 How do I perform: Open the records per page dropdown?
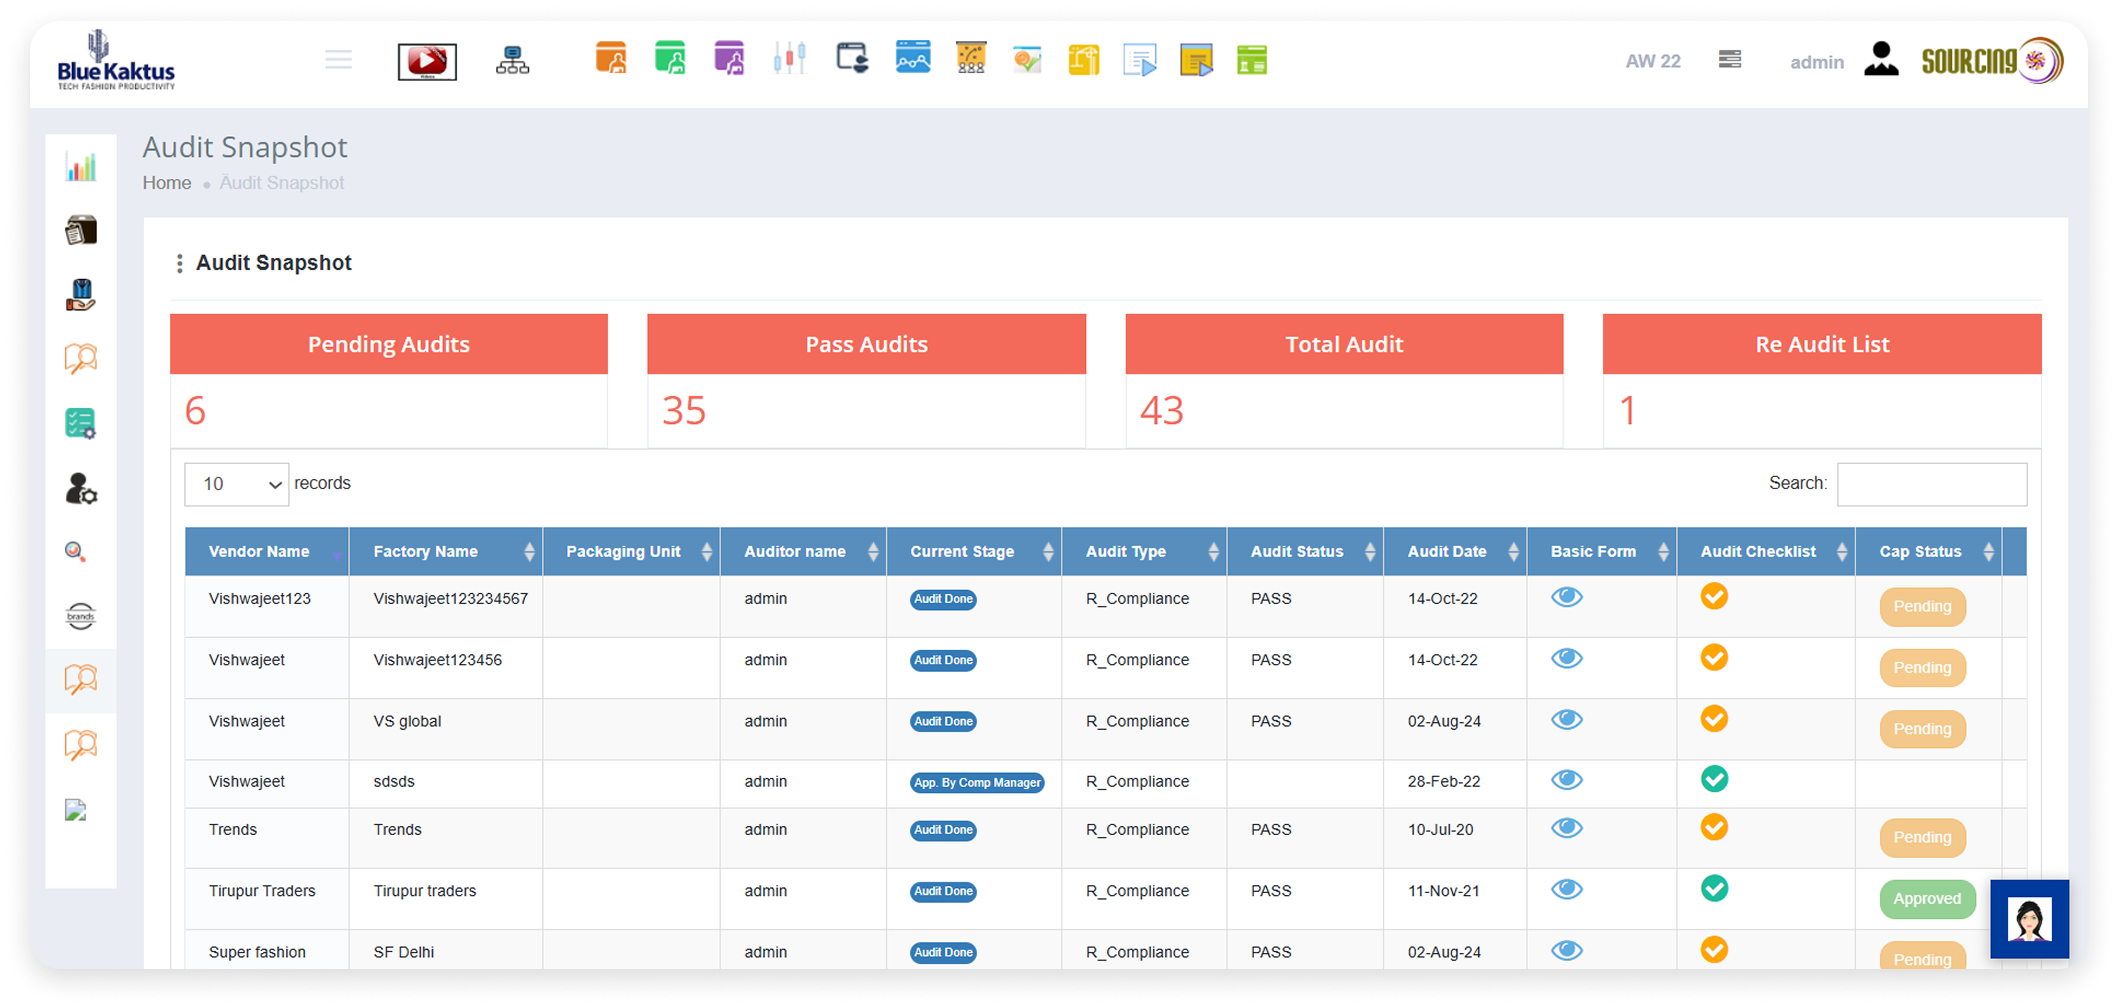tap(237, 484)
